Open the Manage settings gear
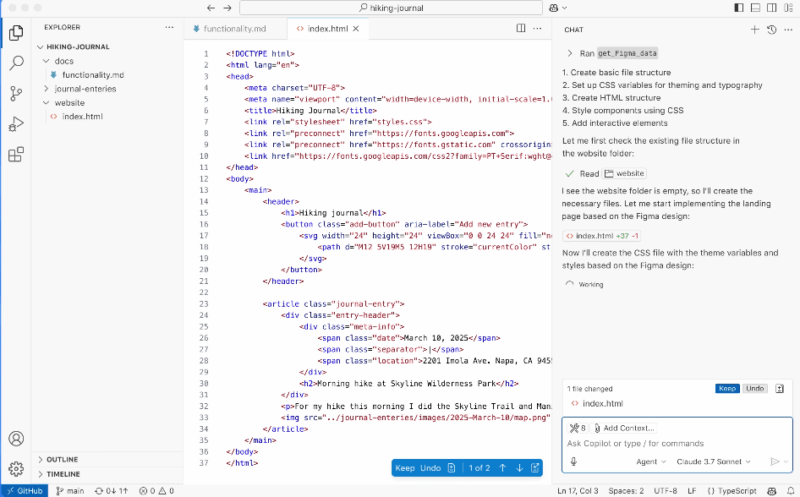Viewport: 800px width, 497px height. [x=16, y=468]
